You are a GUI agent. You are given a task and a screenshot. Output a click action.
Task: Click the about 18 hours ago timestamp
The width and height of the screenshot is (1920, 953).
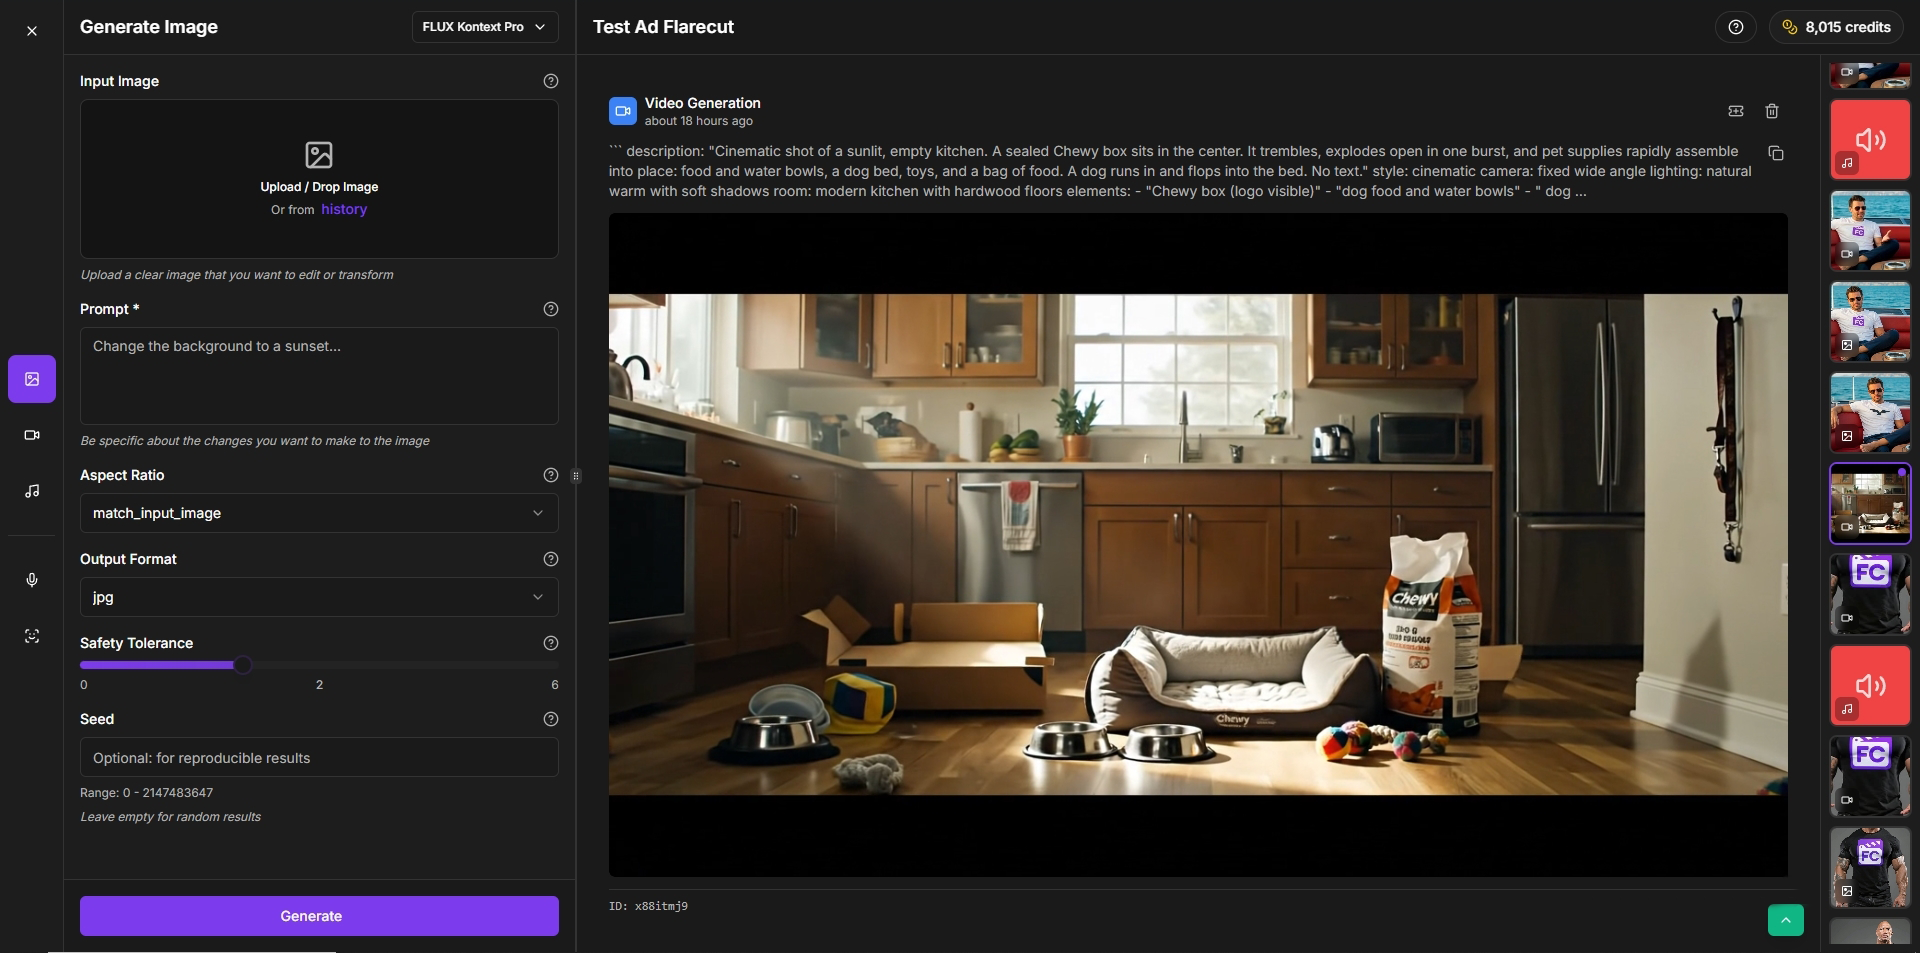click(698, 121)
